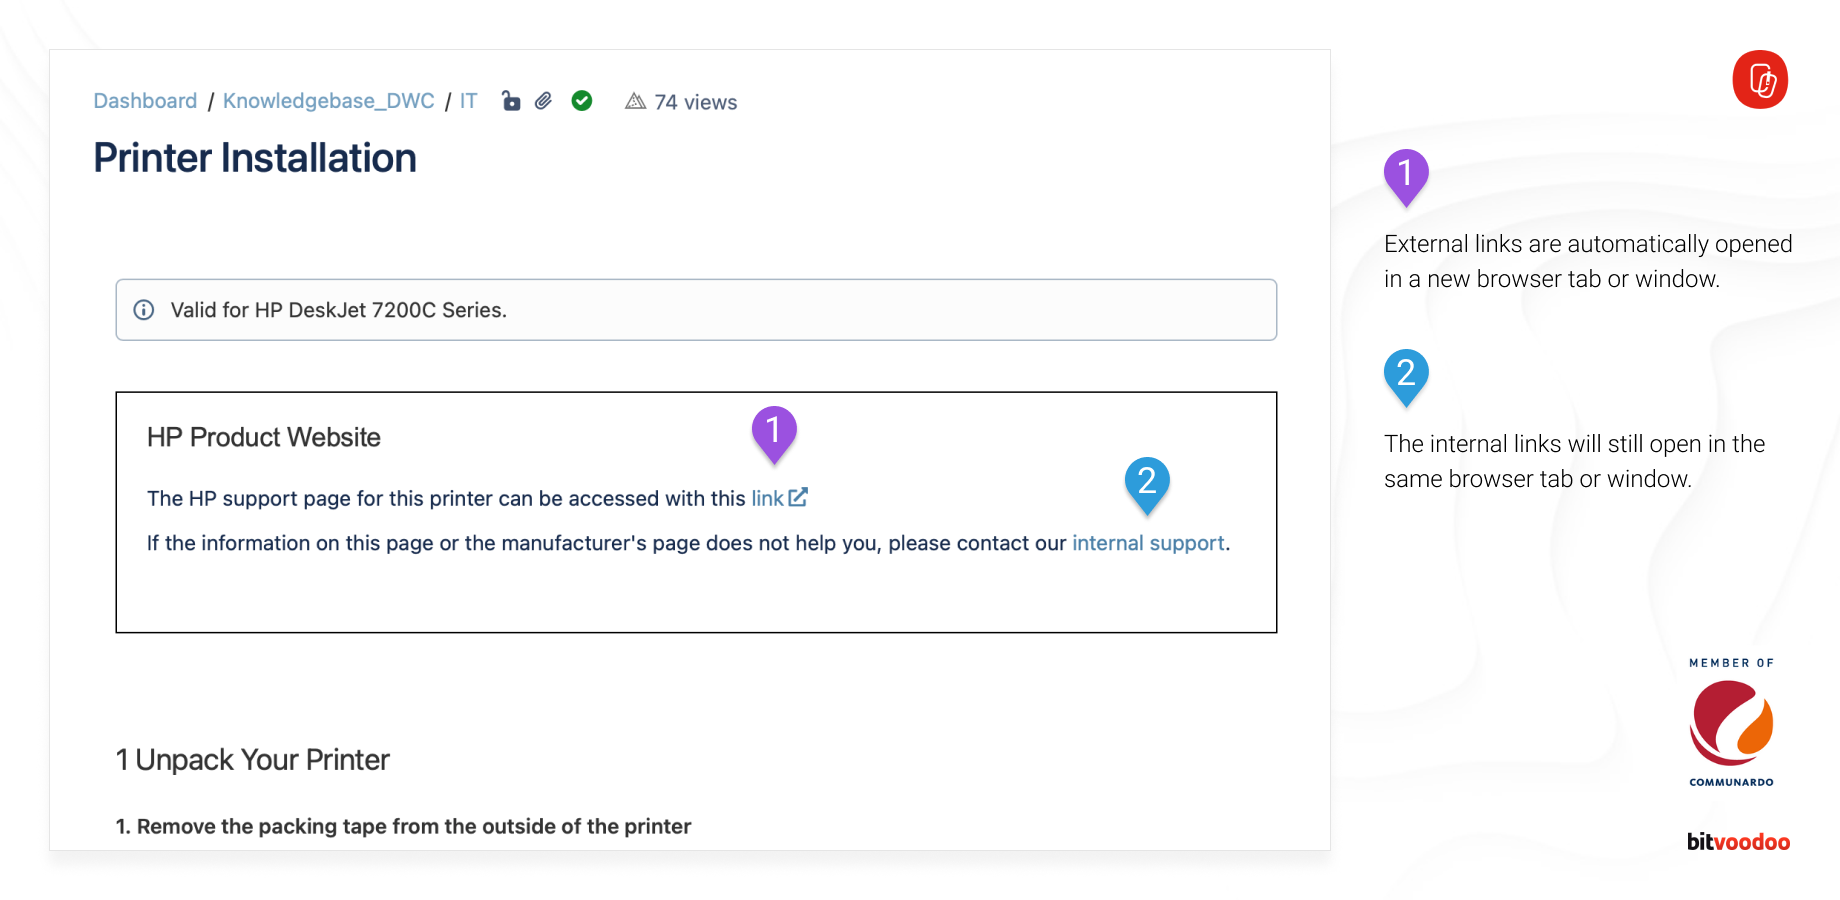Open the Knowledgebase_DWC breadcrumb link
The image size is (1840, 900).
(328, 100)
